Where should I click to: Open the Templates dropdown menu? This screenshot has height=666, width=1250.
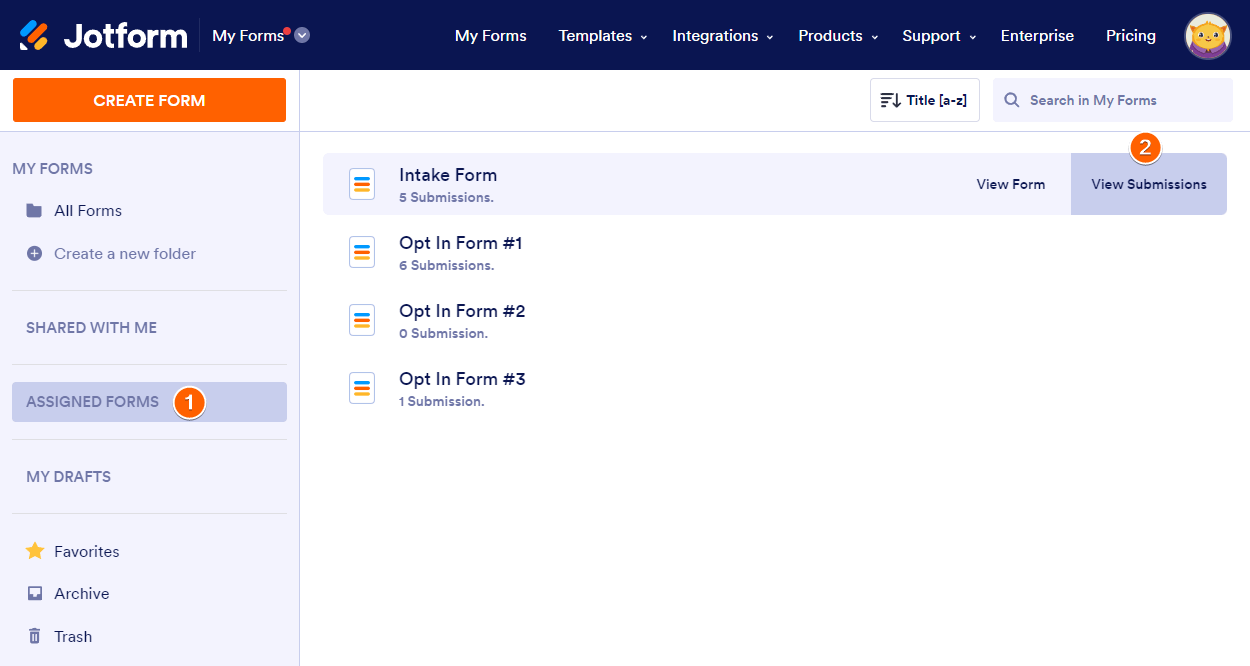coord(602,36)
